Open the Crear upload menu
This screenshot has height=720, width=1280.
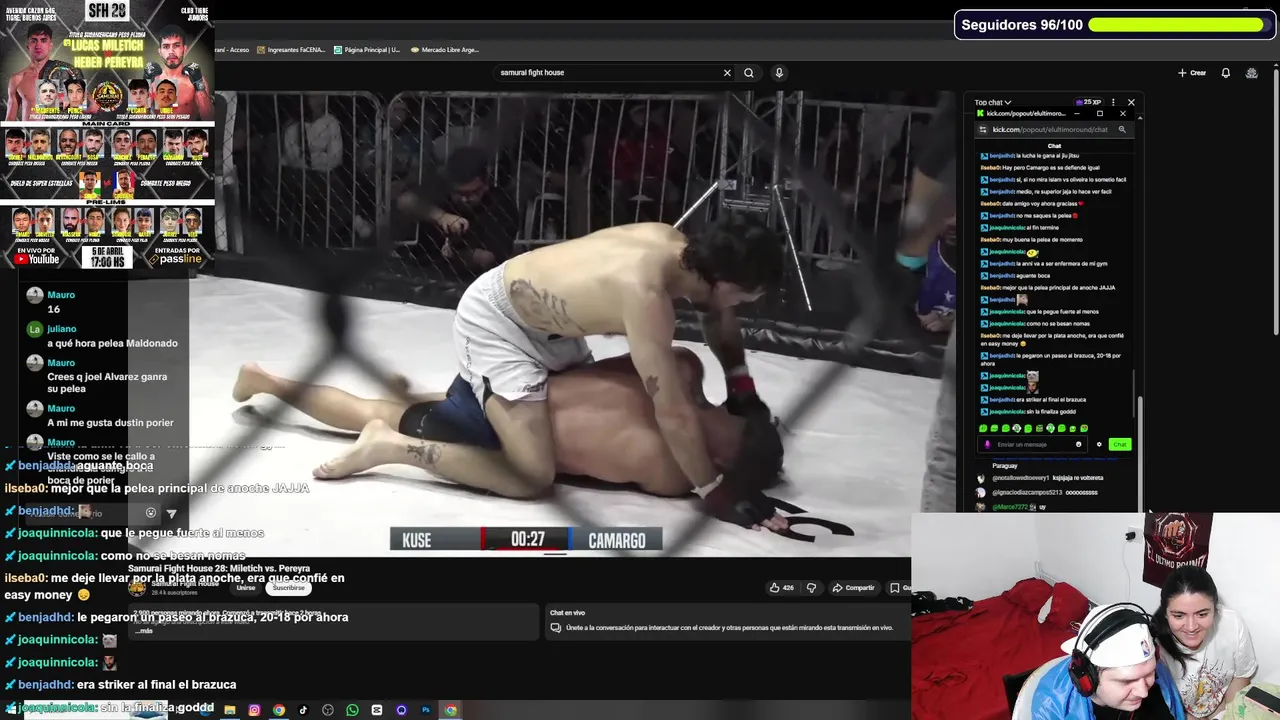(x=1192, y=73)
